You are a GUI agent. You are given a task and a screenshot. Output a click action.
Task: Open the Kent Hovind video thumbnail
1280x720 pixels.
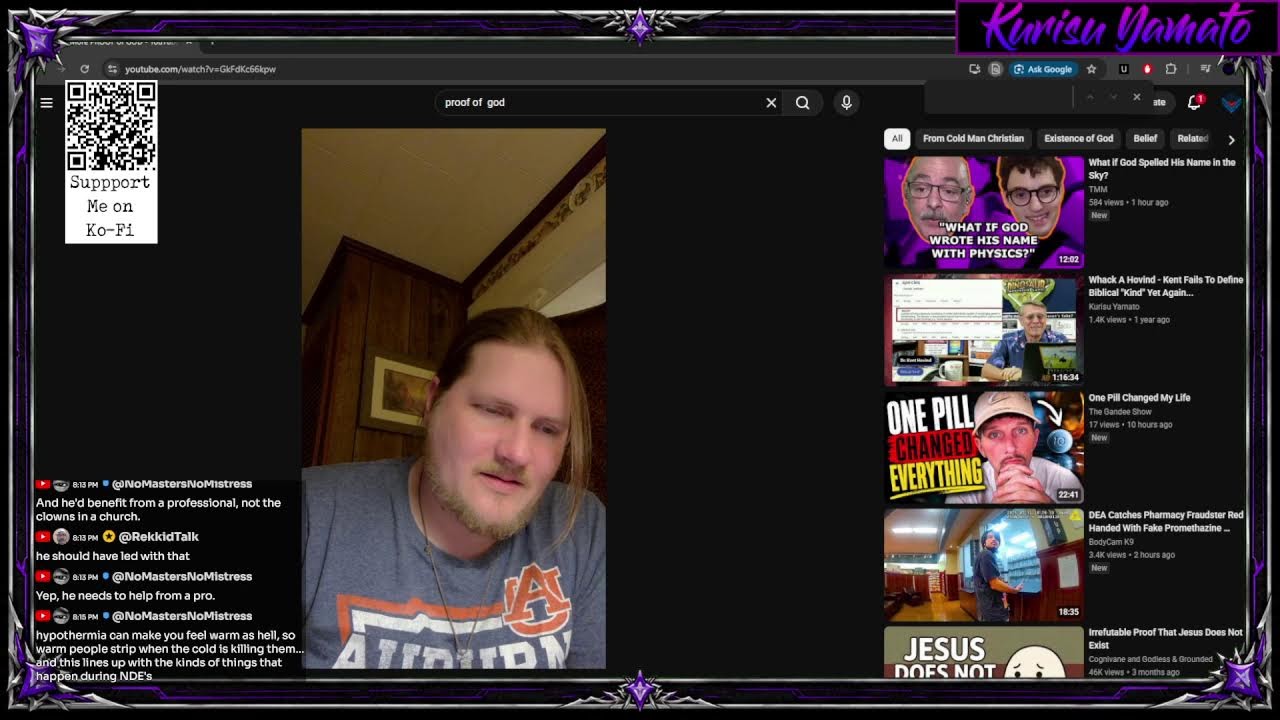click(x=984, y=330)
